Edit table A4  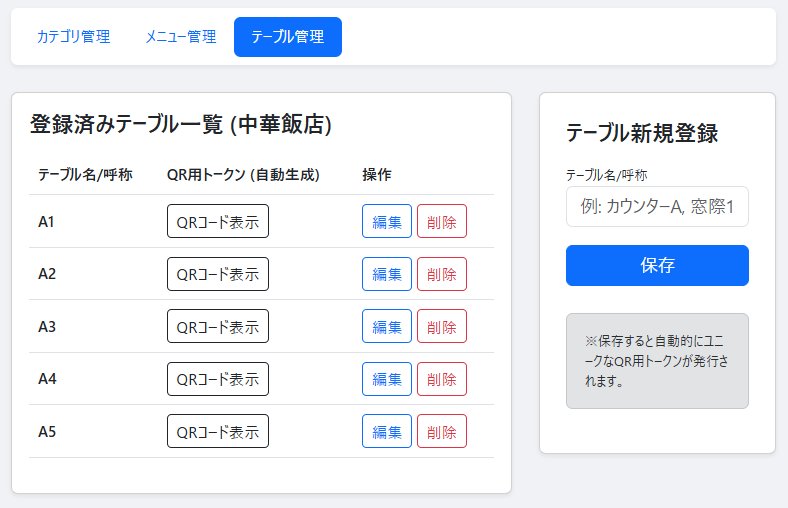pos(387,379)
